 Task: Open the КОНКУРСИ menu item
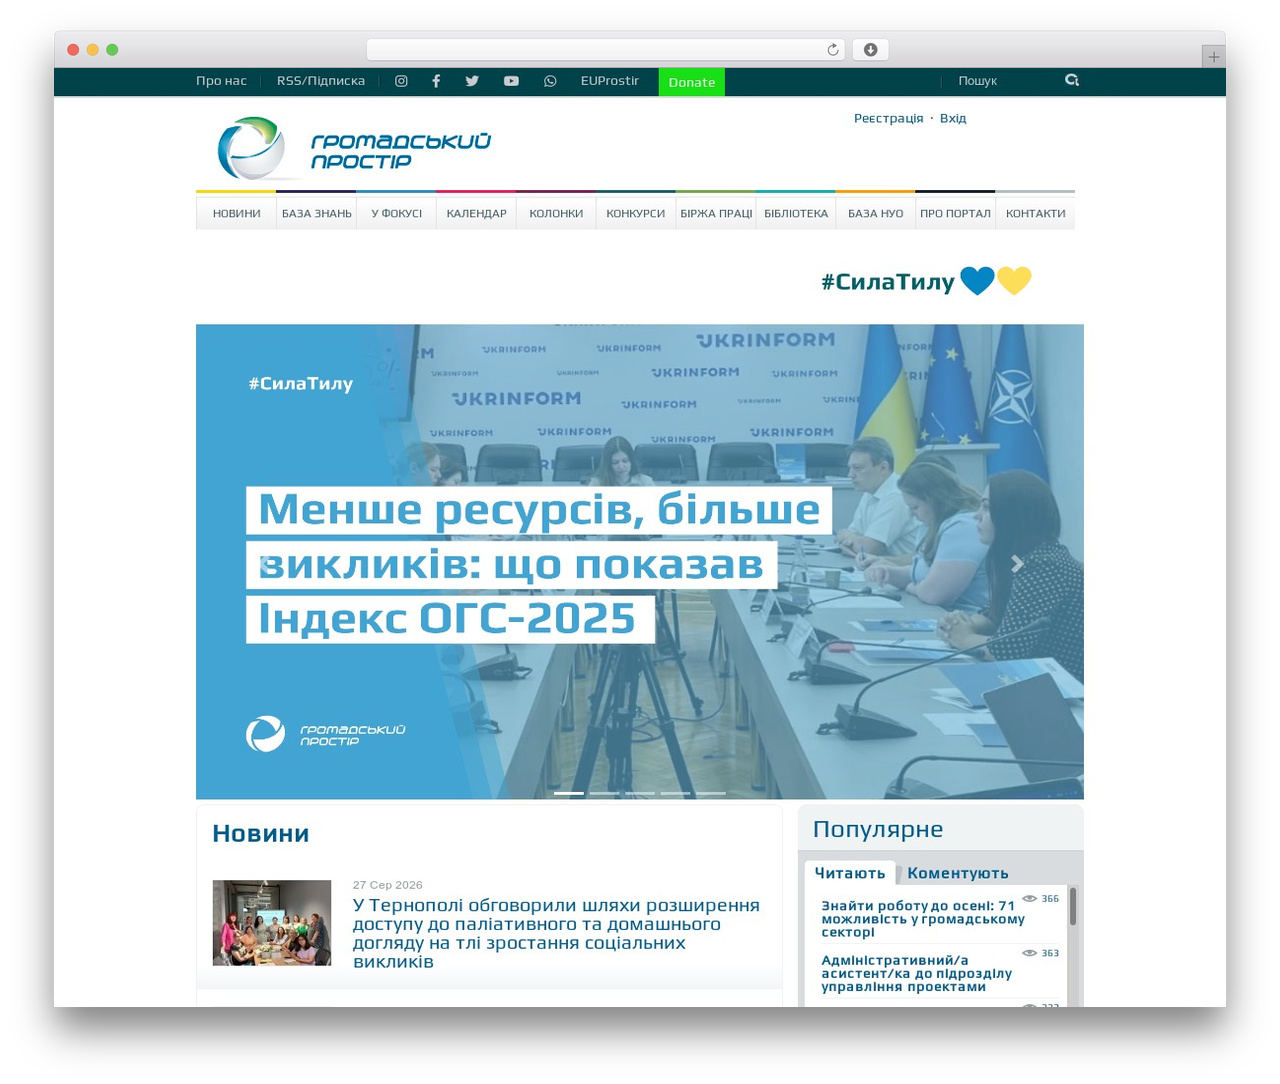[x=636, y=213]
